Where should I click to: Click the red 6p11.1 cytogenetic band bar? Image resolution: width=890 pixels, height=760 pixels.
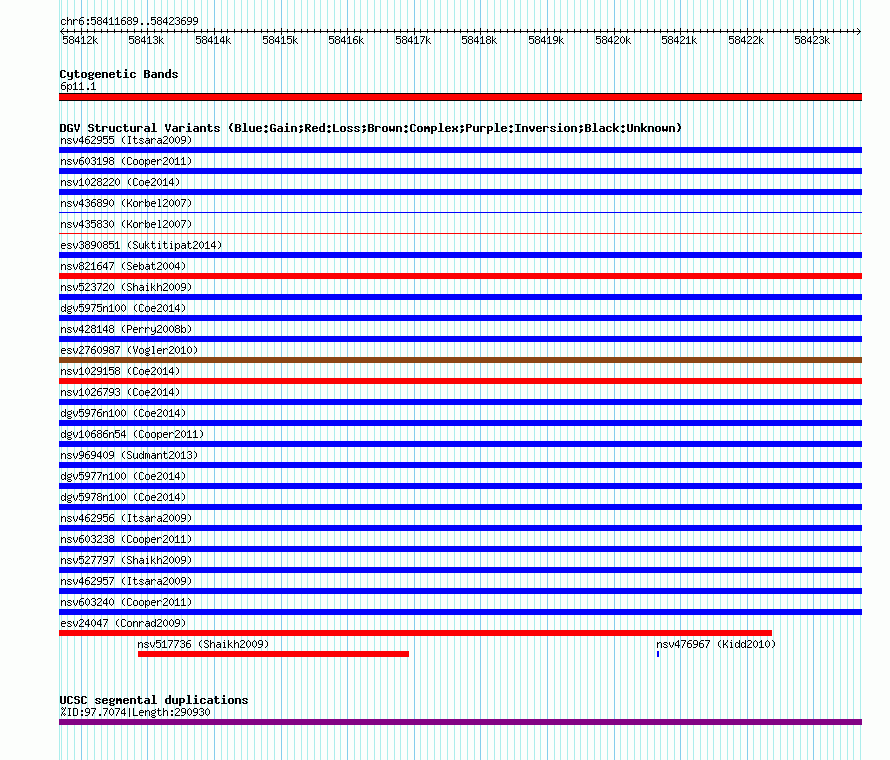click(460, 97)
